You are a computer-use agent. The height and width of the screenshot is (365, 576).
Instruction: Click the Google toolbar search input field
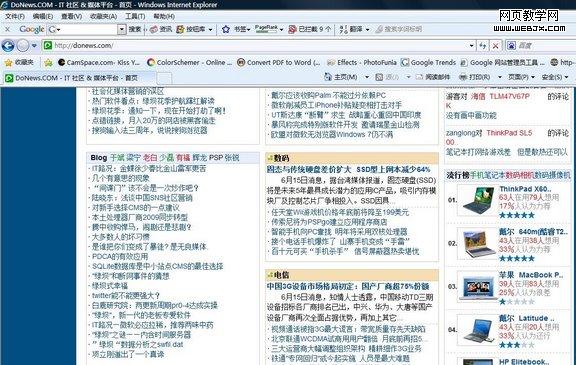[86, 29]
